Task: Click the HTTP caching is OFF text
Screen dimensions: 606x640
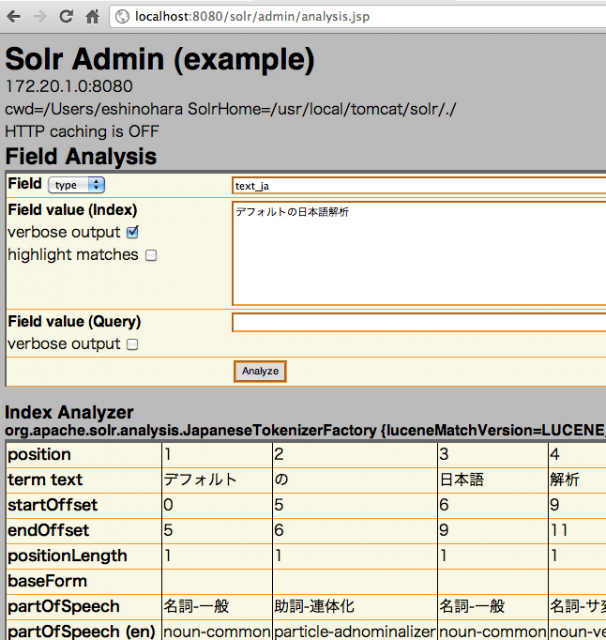Action: pos(82,131)
